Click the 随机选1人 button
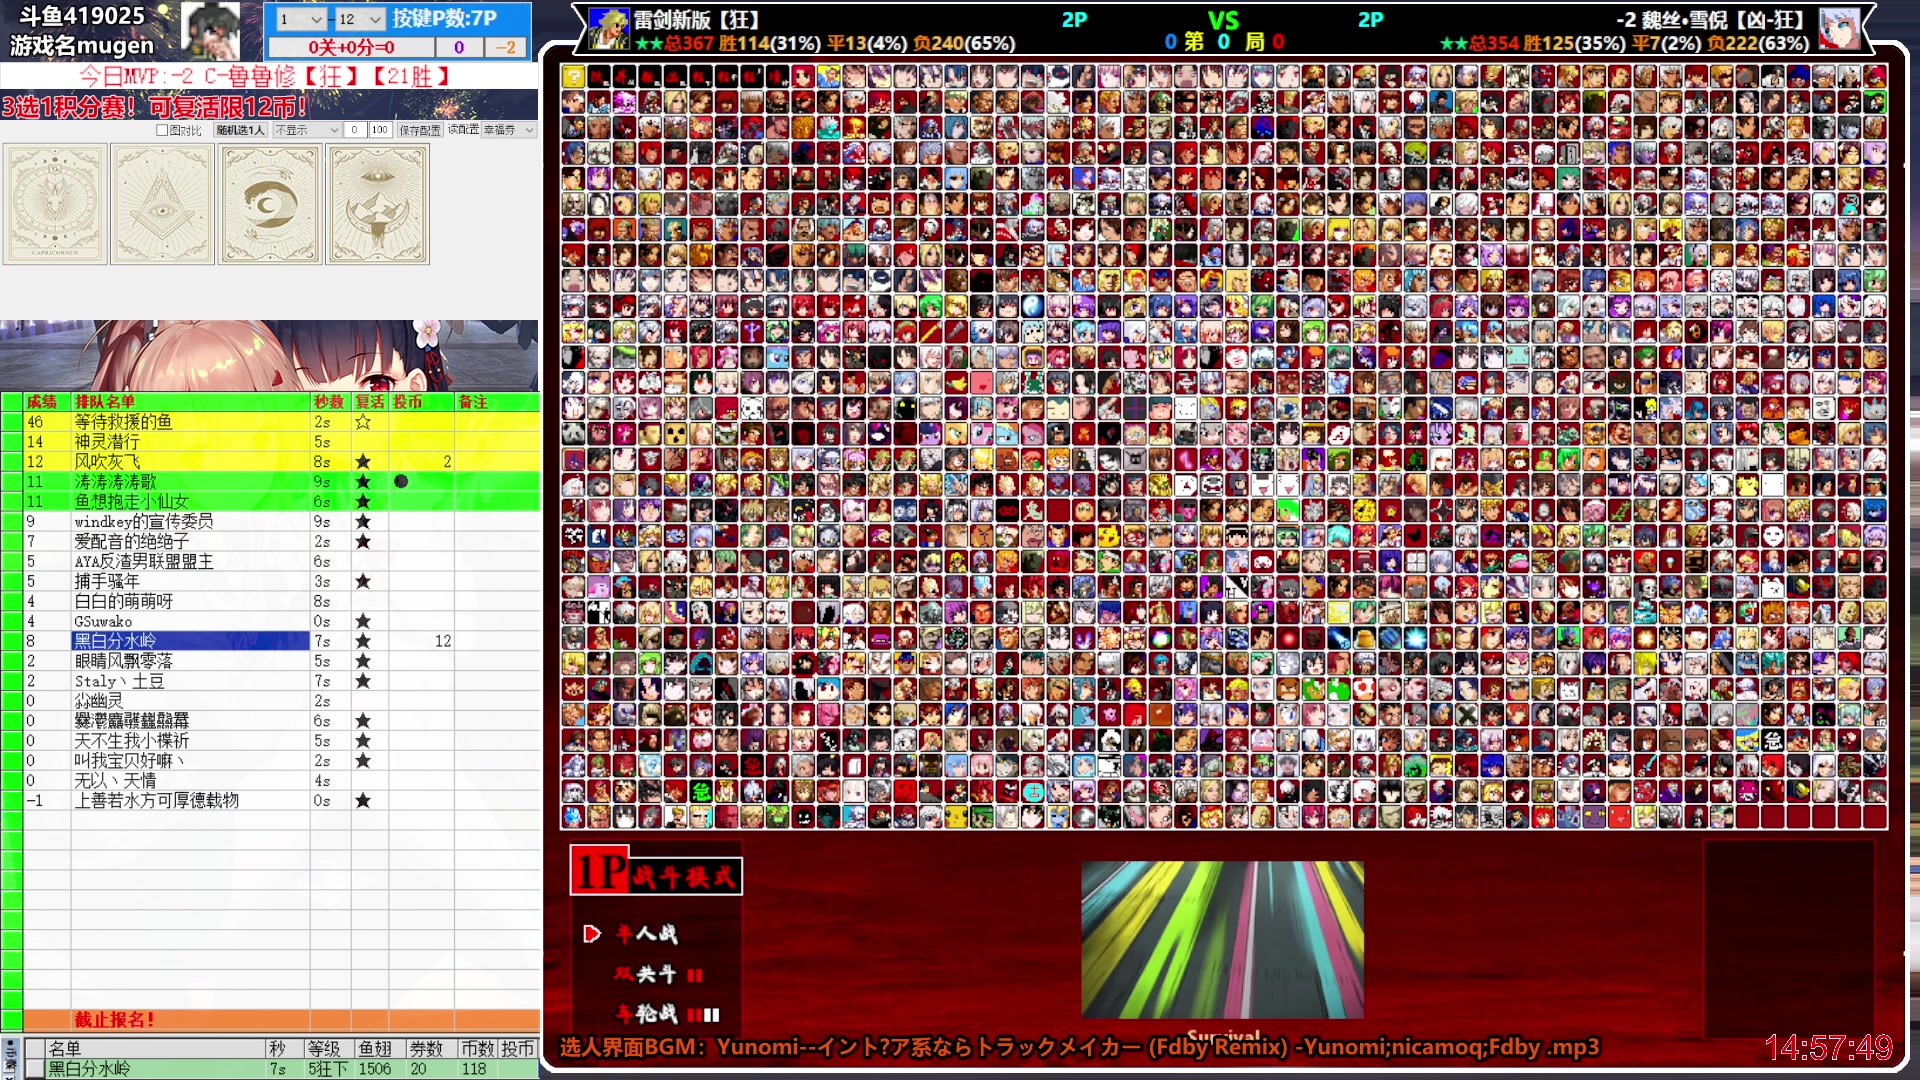 tap(241, 130)
